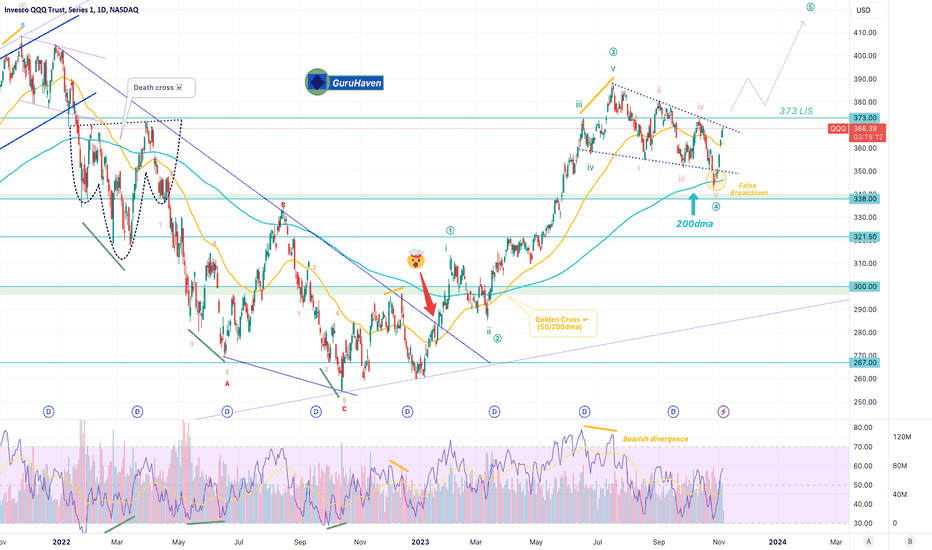The image size is (932, 550).
Task: Click the 2023 label on time axis
Action: (x=420, y=542)
